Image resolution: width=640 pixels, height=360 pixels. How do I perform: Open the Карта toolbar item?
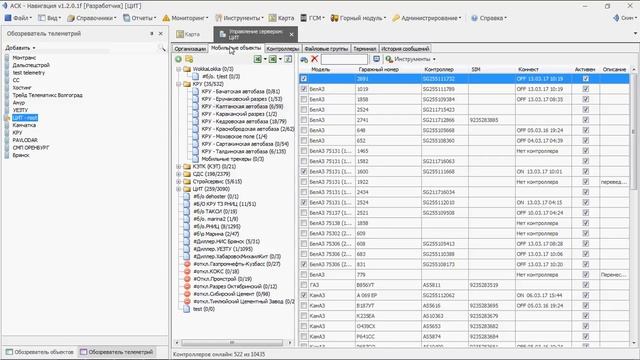pyautogui.click(x=281, y=18)
